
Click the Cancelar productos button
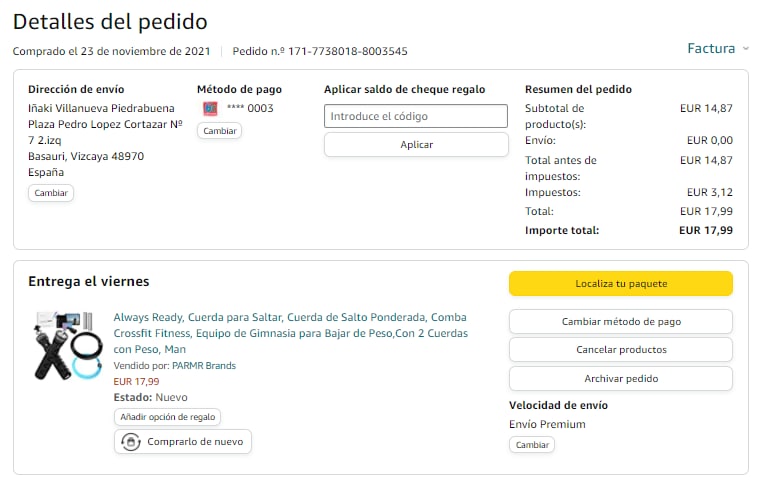point(620,350)
